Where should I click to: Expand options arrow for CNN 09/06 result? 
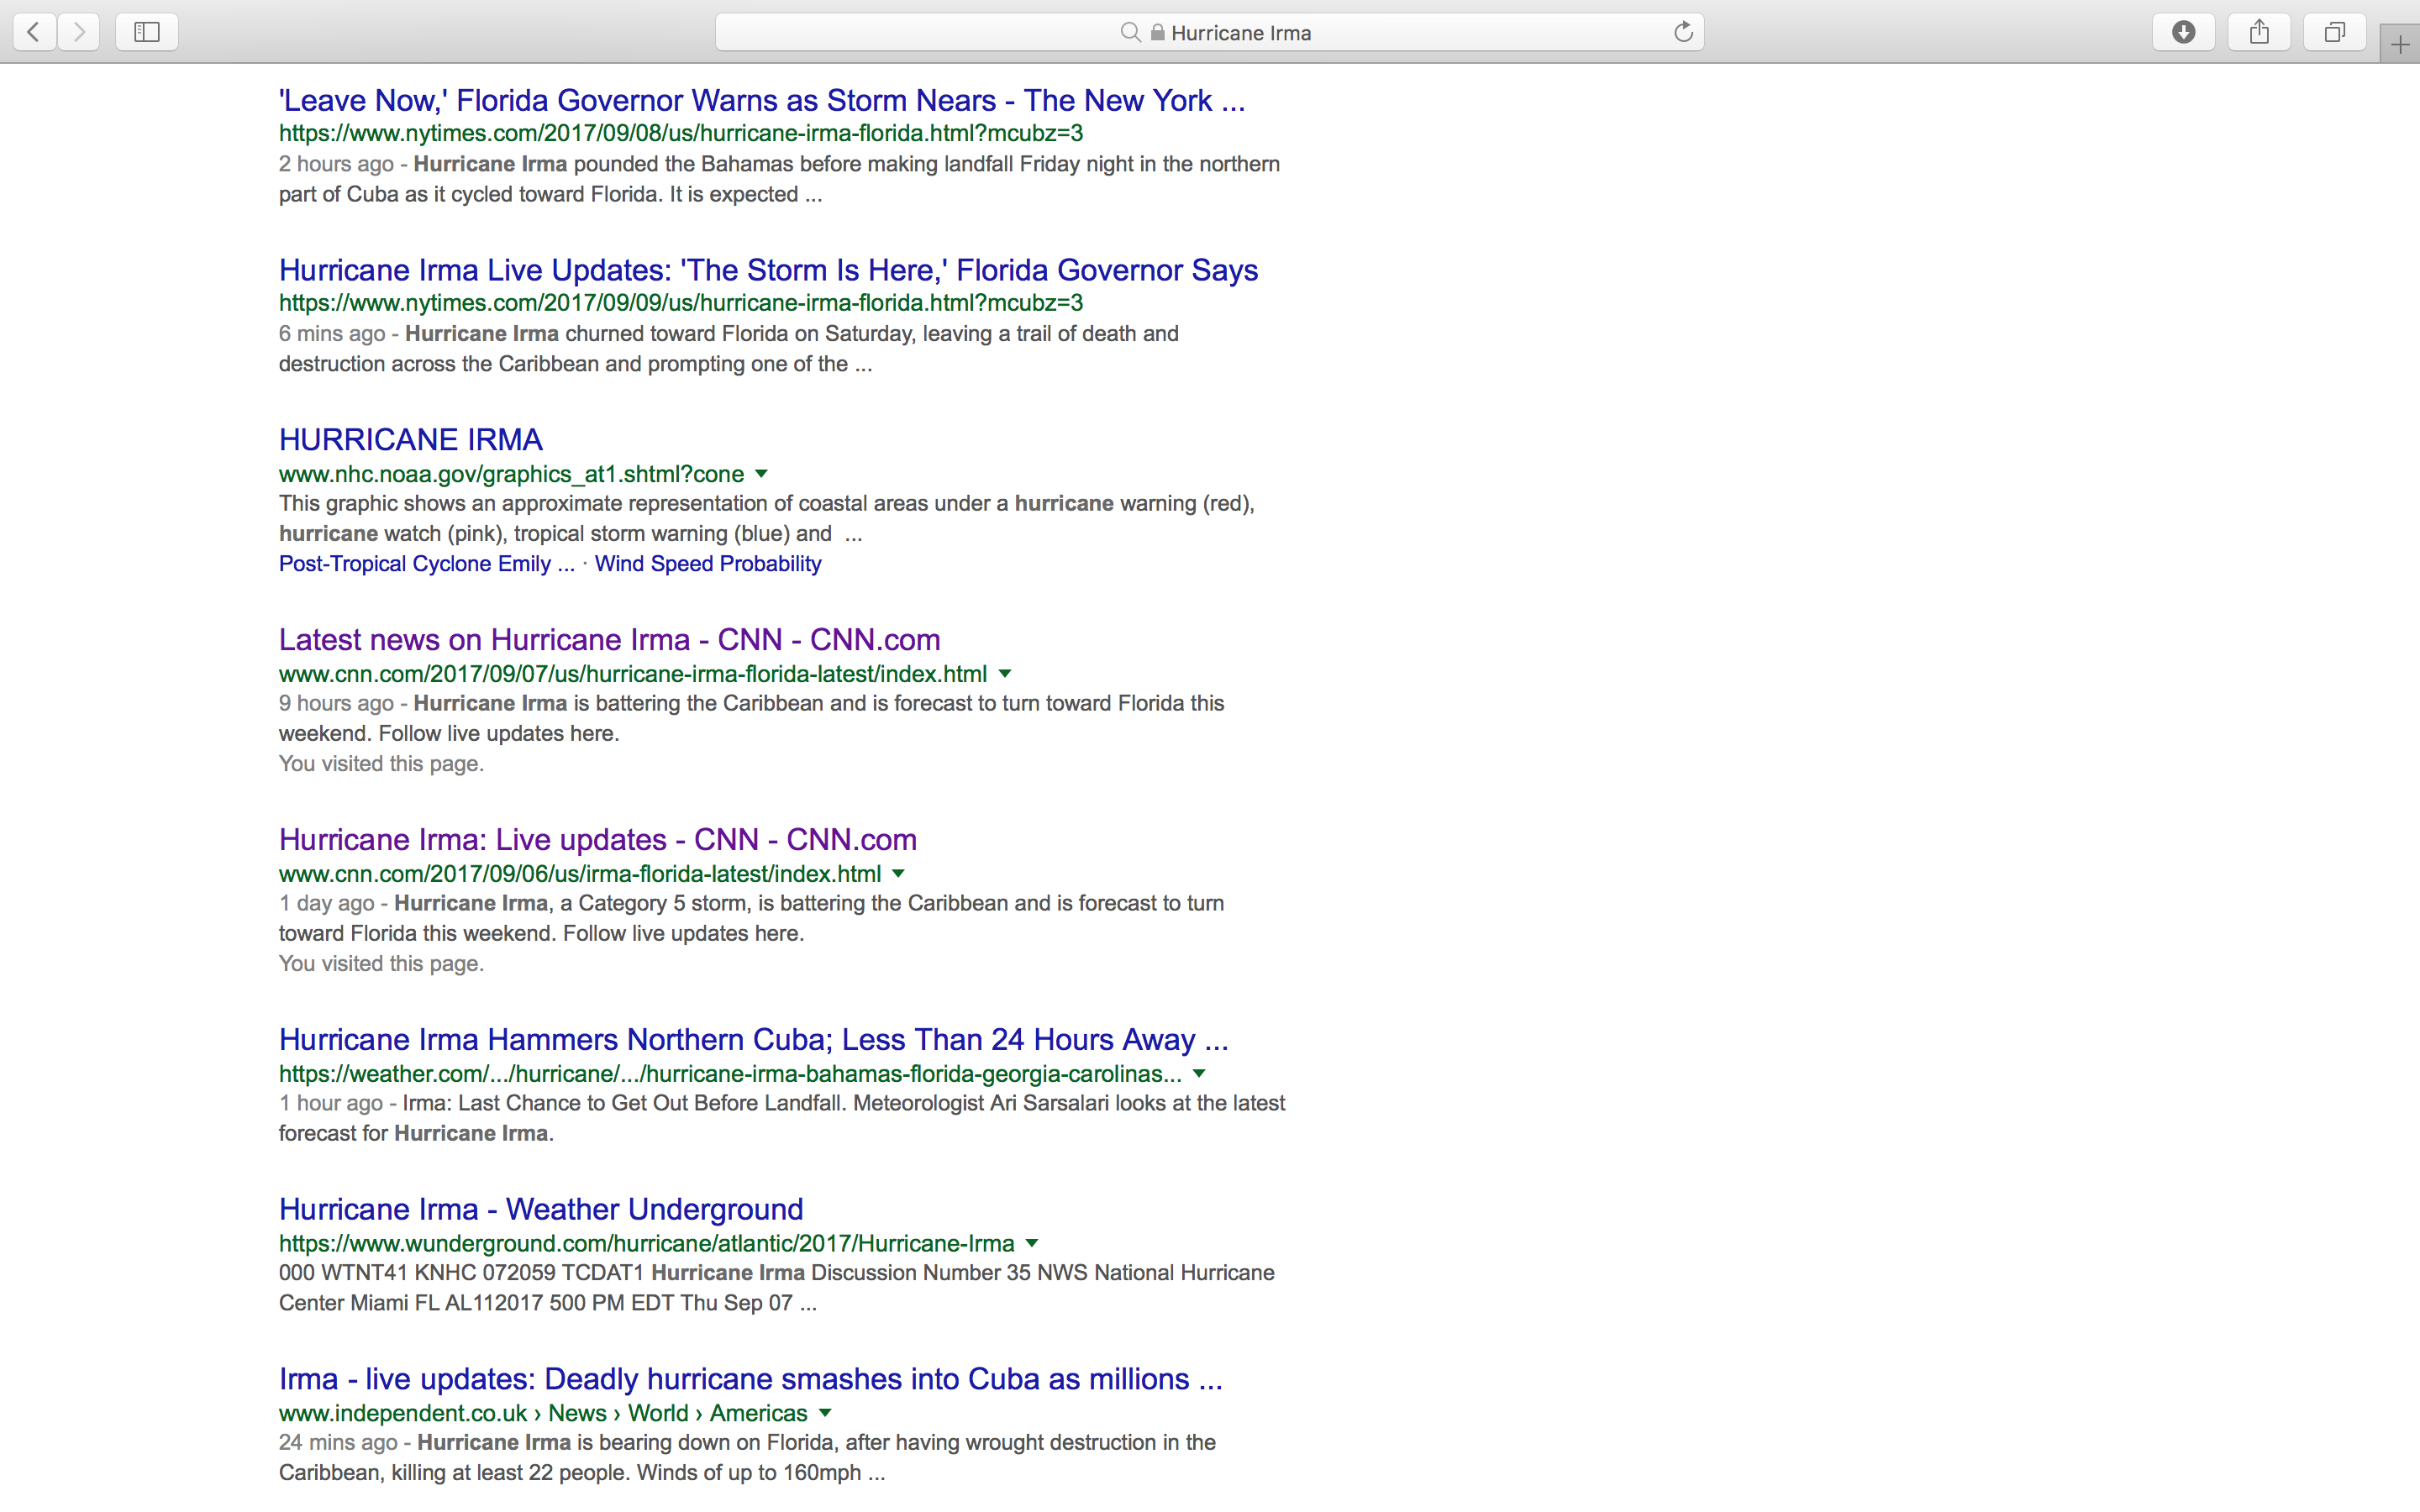coord(898,874)
